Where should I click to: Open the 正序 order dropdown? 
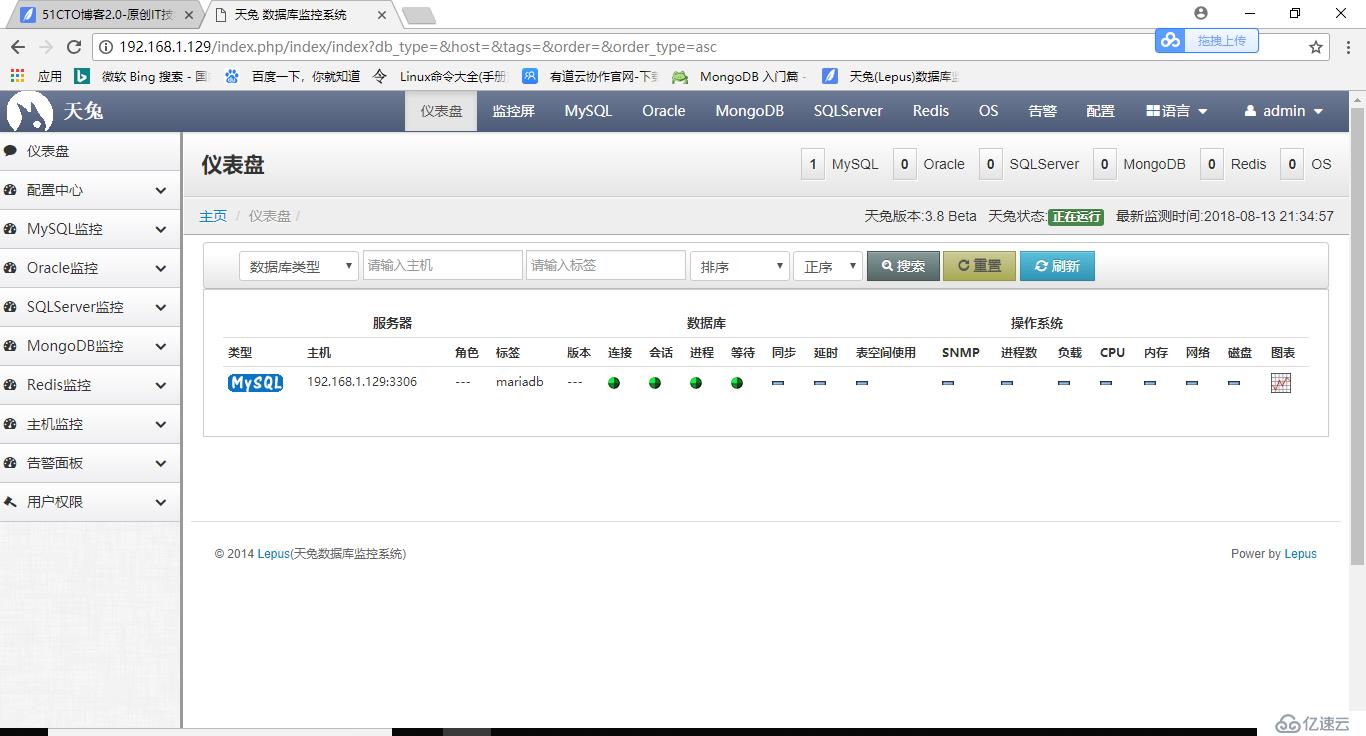pos(828,266)
